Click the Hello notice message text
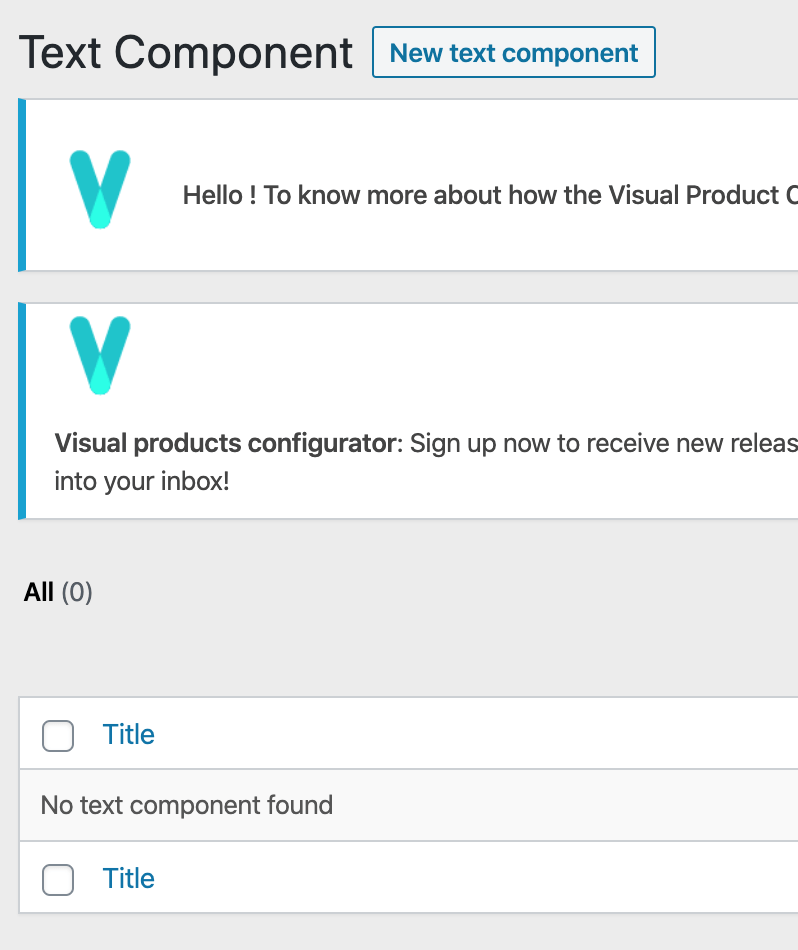This screenshot has height=950, width=798. pos(490,195)
